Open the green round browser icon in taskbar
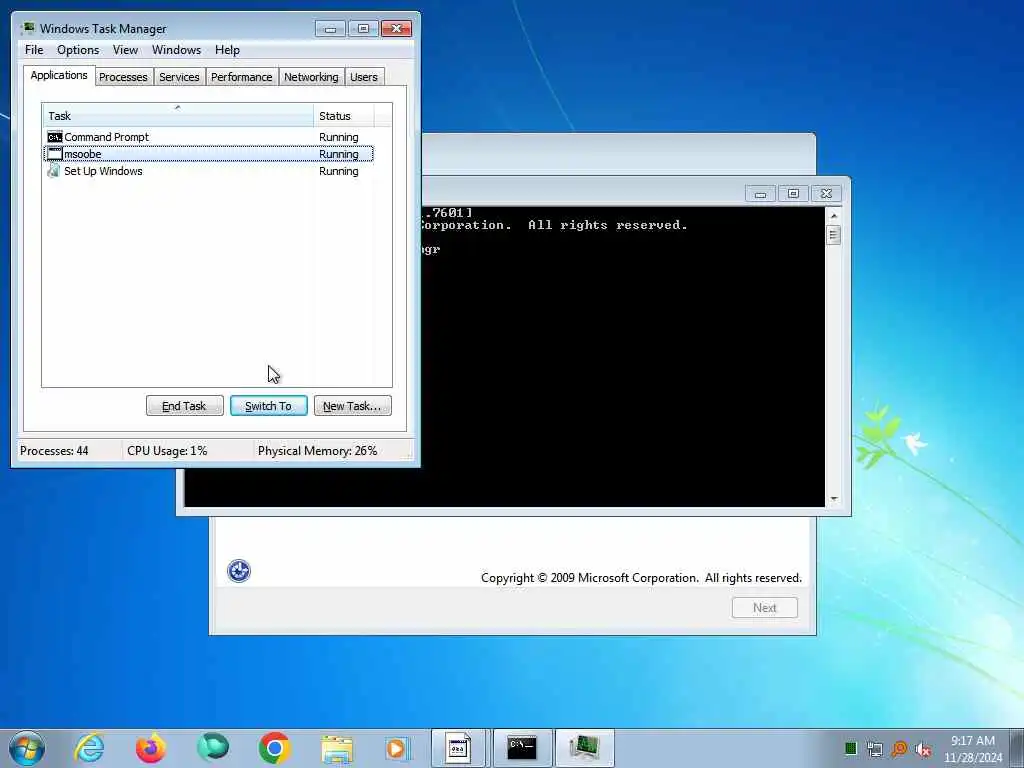Image resolution: width=1024 pixels, height=768 pixels. (213, 748)
